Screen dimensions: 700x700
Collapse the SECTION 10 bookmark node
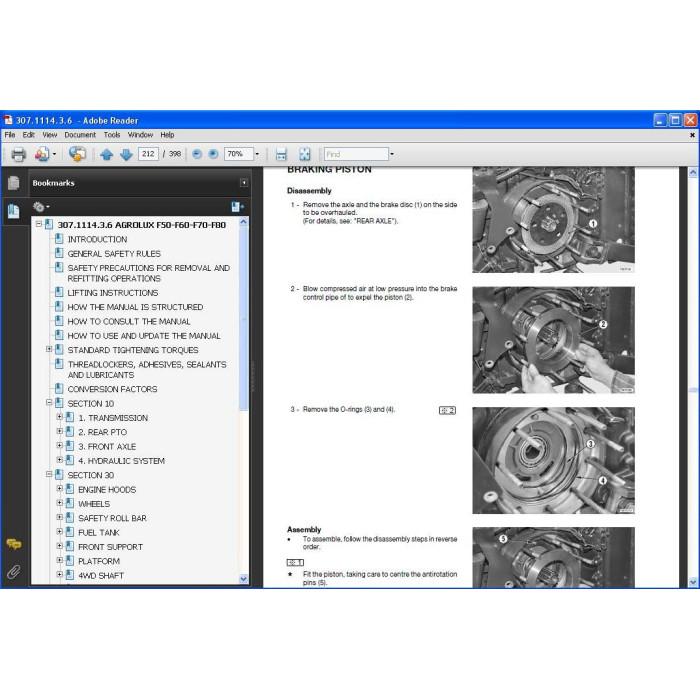[49, 403]
